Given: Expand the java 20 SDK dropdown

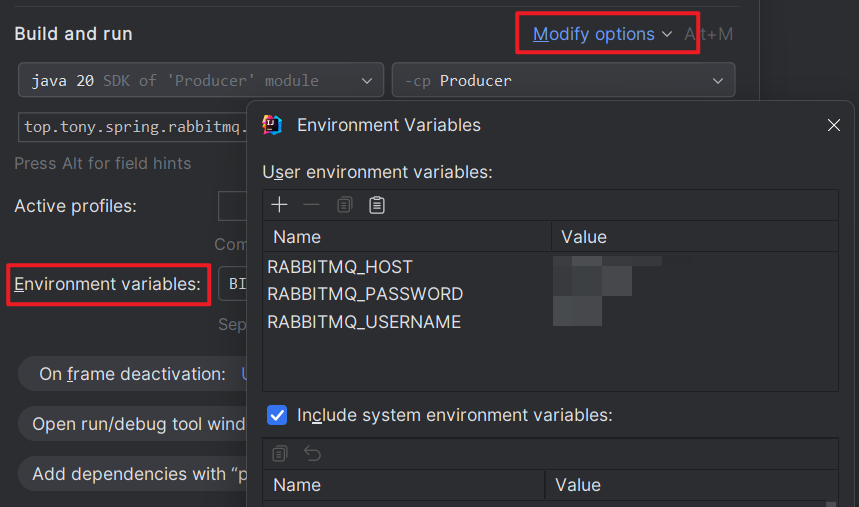Looking at the screenshot, I should click(x=200, y=81).
